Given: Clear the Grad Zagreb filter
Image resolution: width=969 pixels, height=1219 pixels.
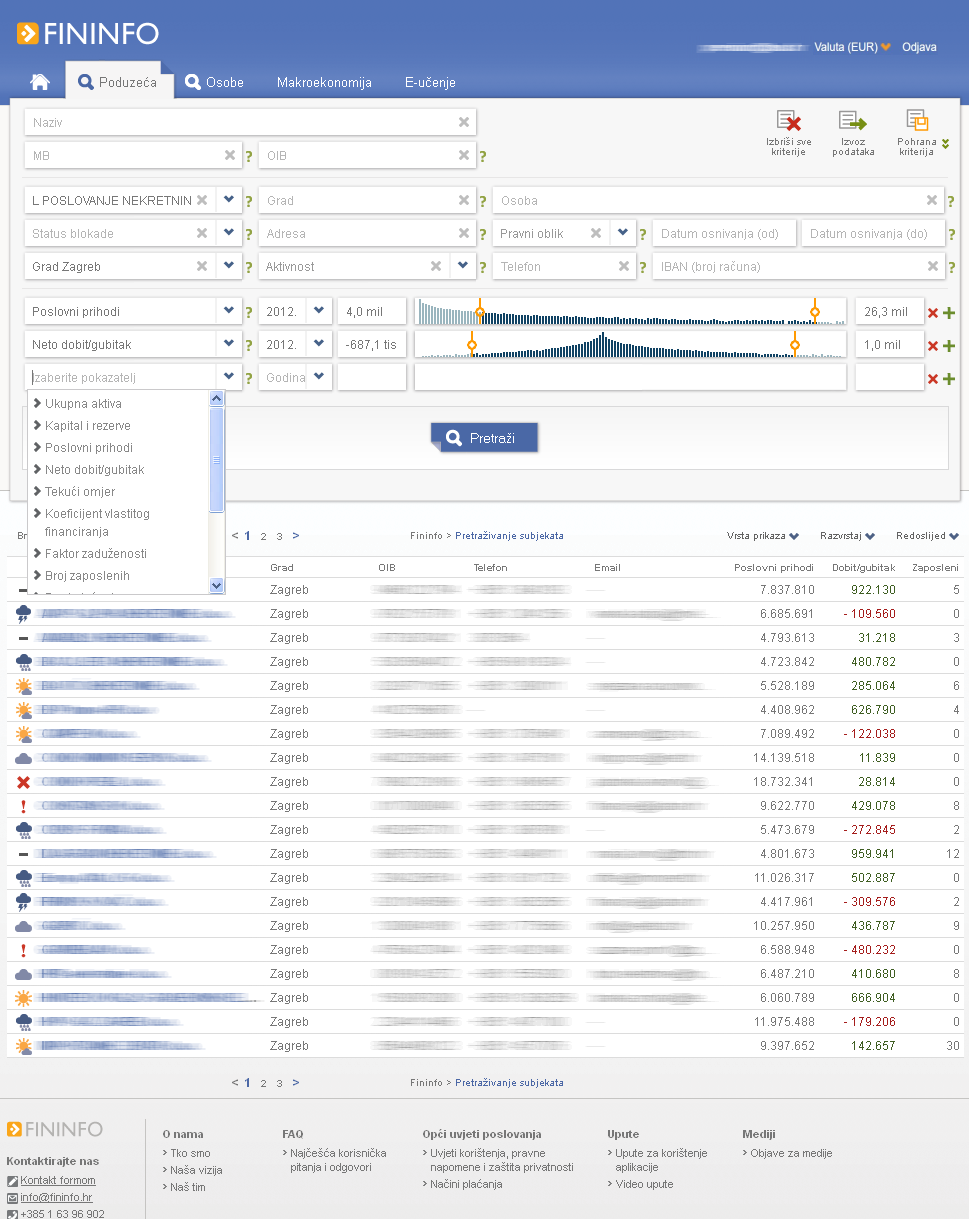Looking at the screenshot, I should pos(202,267).
